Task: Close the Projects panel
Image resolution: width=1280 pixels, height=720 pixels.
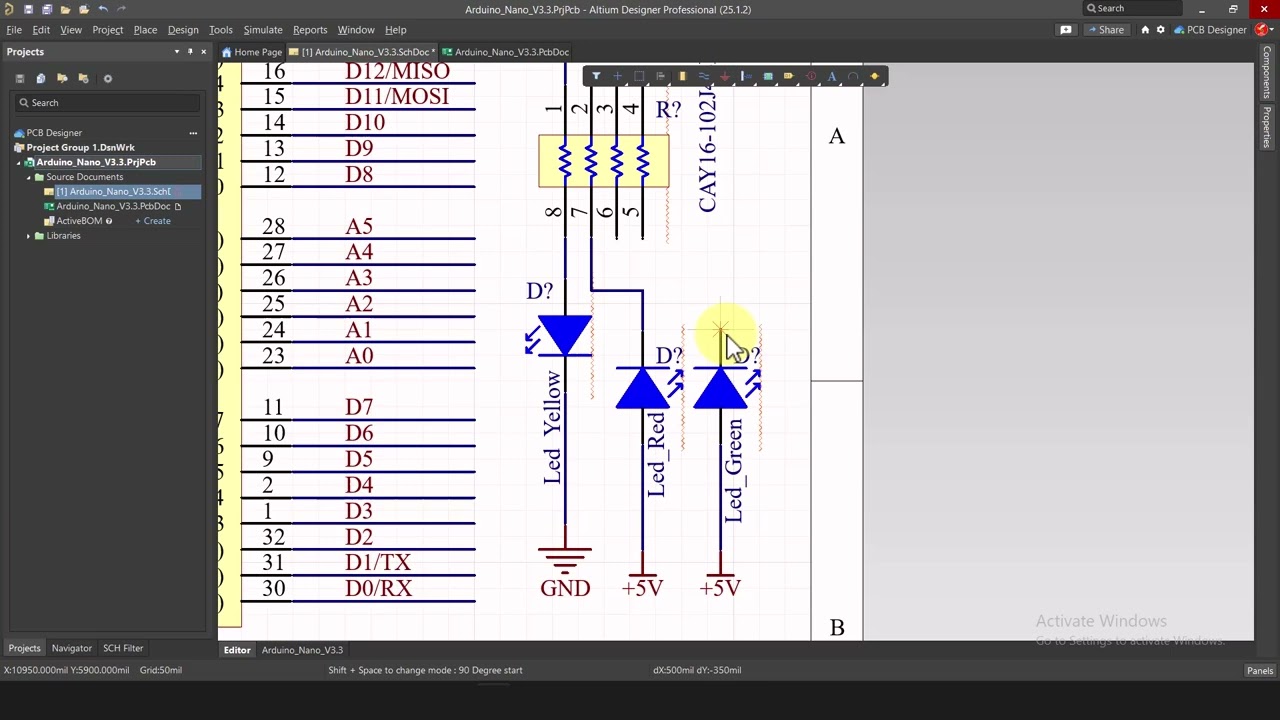Action: click(x=203, y=52)
